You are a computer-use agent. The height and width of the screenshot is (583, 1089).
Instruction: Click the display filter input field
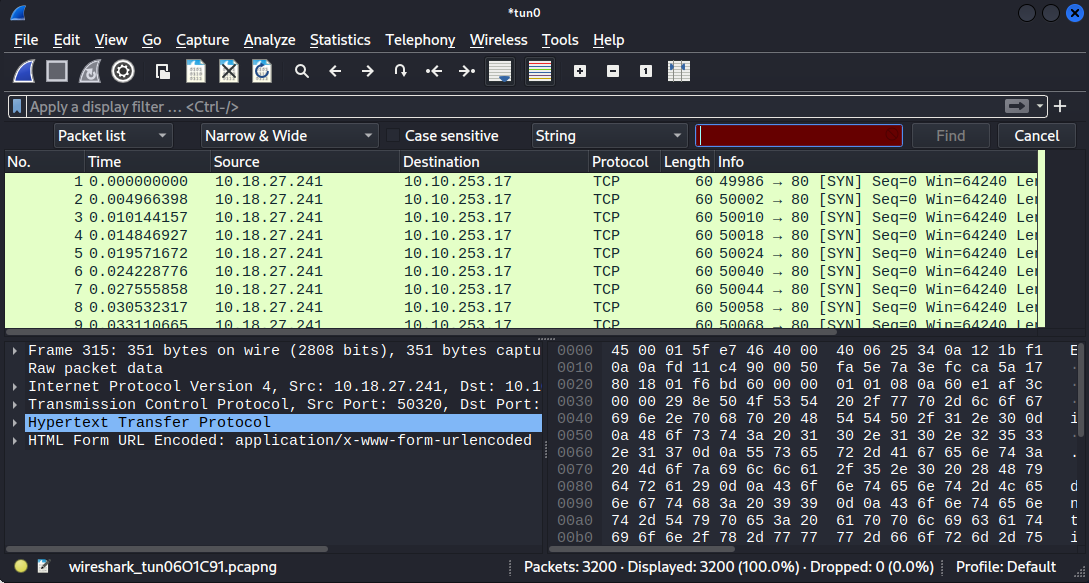514,106
